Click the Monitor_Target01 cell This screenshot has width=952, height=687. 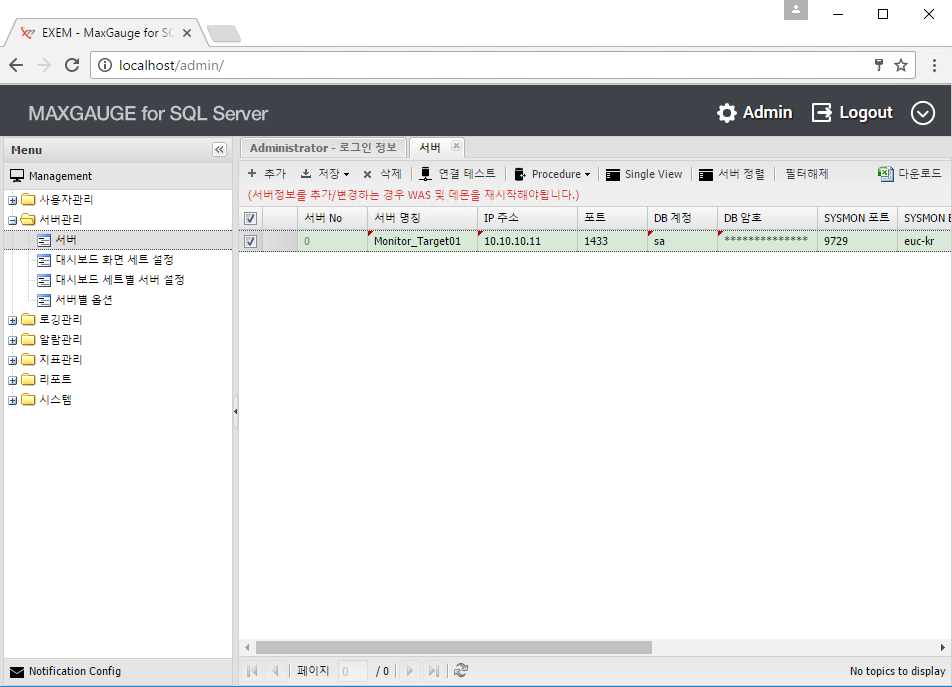click(x=422, y=242)
